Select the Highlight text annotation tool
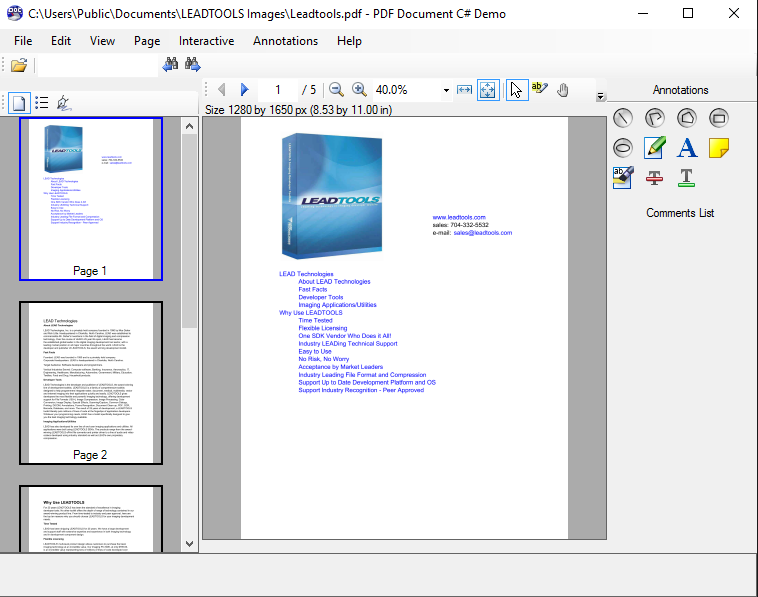 tap(623, 177)
